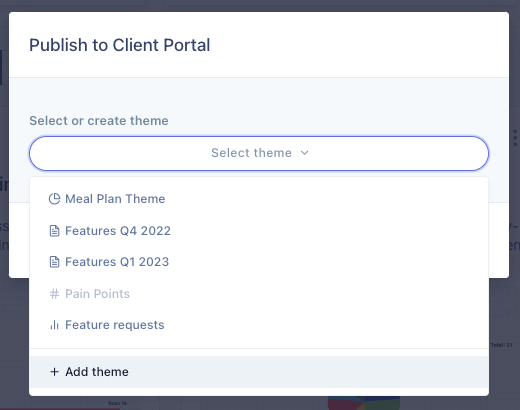
Task: Click the pie chart icon beside Meal Plan Theme
Action: [54, 199]
